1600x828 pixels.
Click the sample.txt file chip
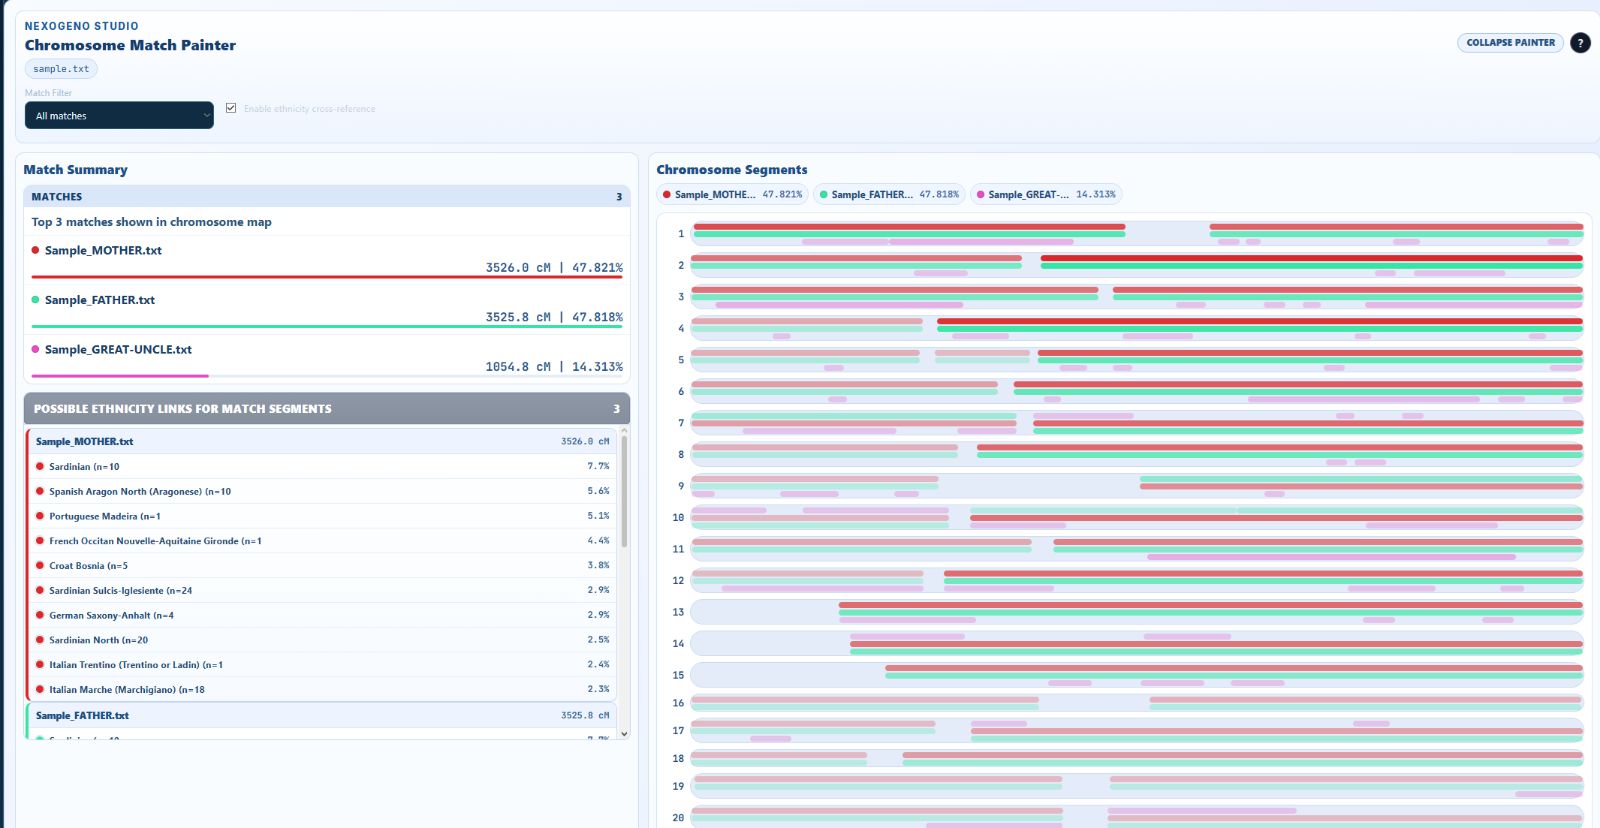(61, 69)
